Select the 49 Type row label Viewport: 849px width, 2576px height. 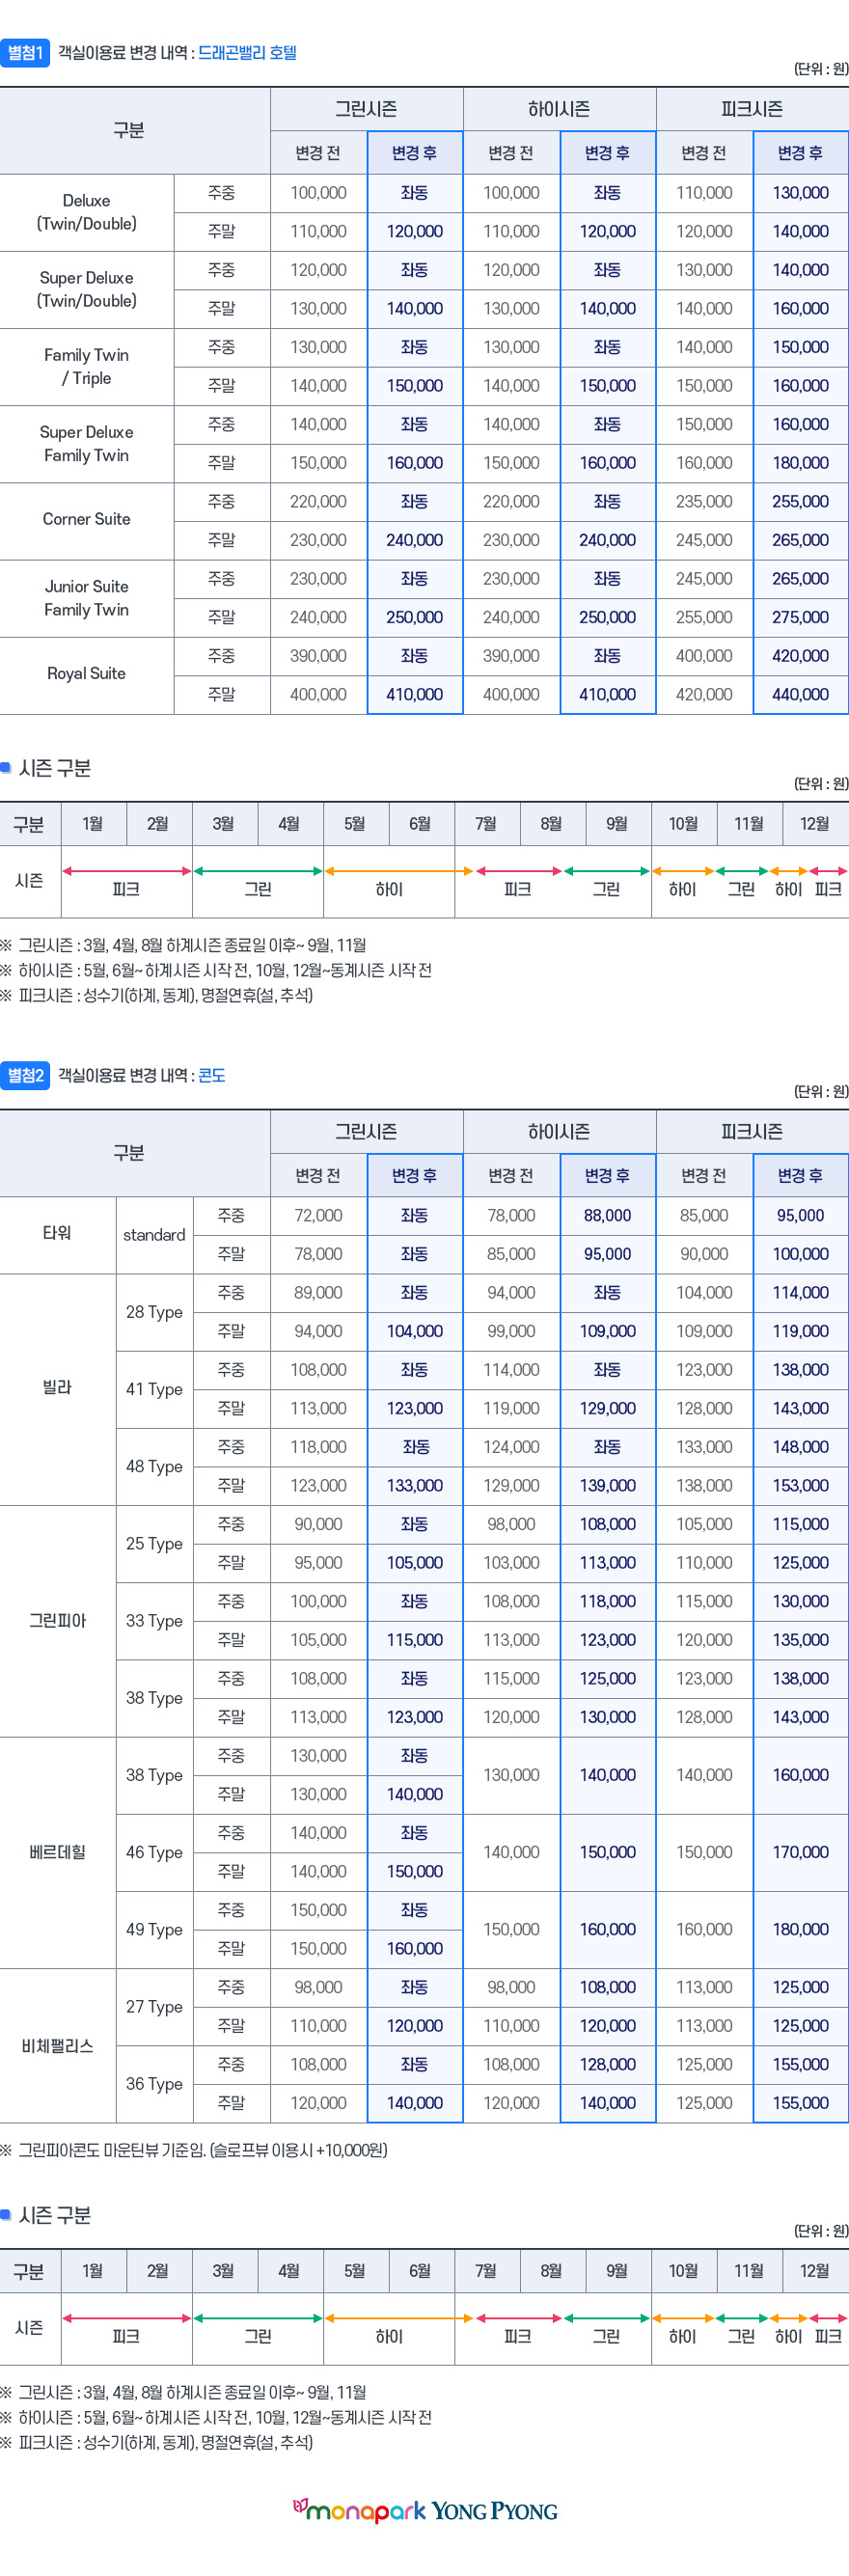(154, 1929)
